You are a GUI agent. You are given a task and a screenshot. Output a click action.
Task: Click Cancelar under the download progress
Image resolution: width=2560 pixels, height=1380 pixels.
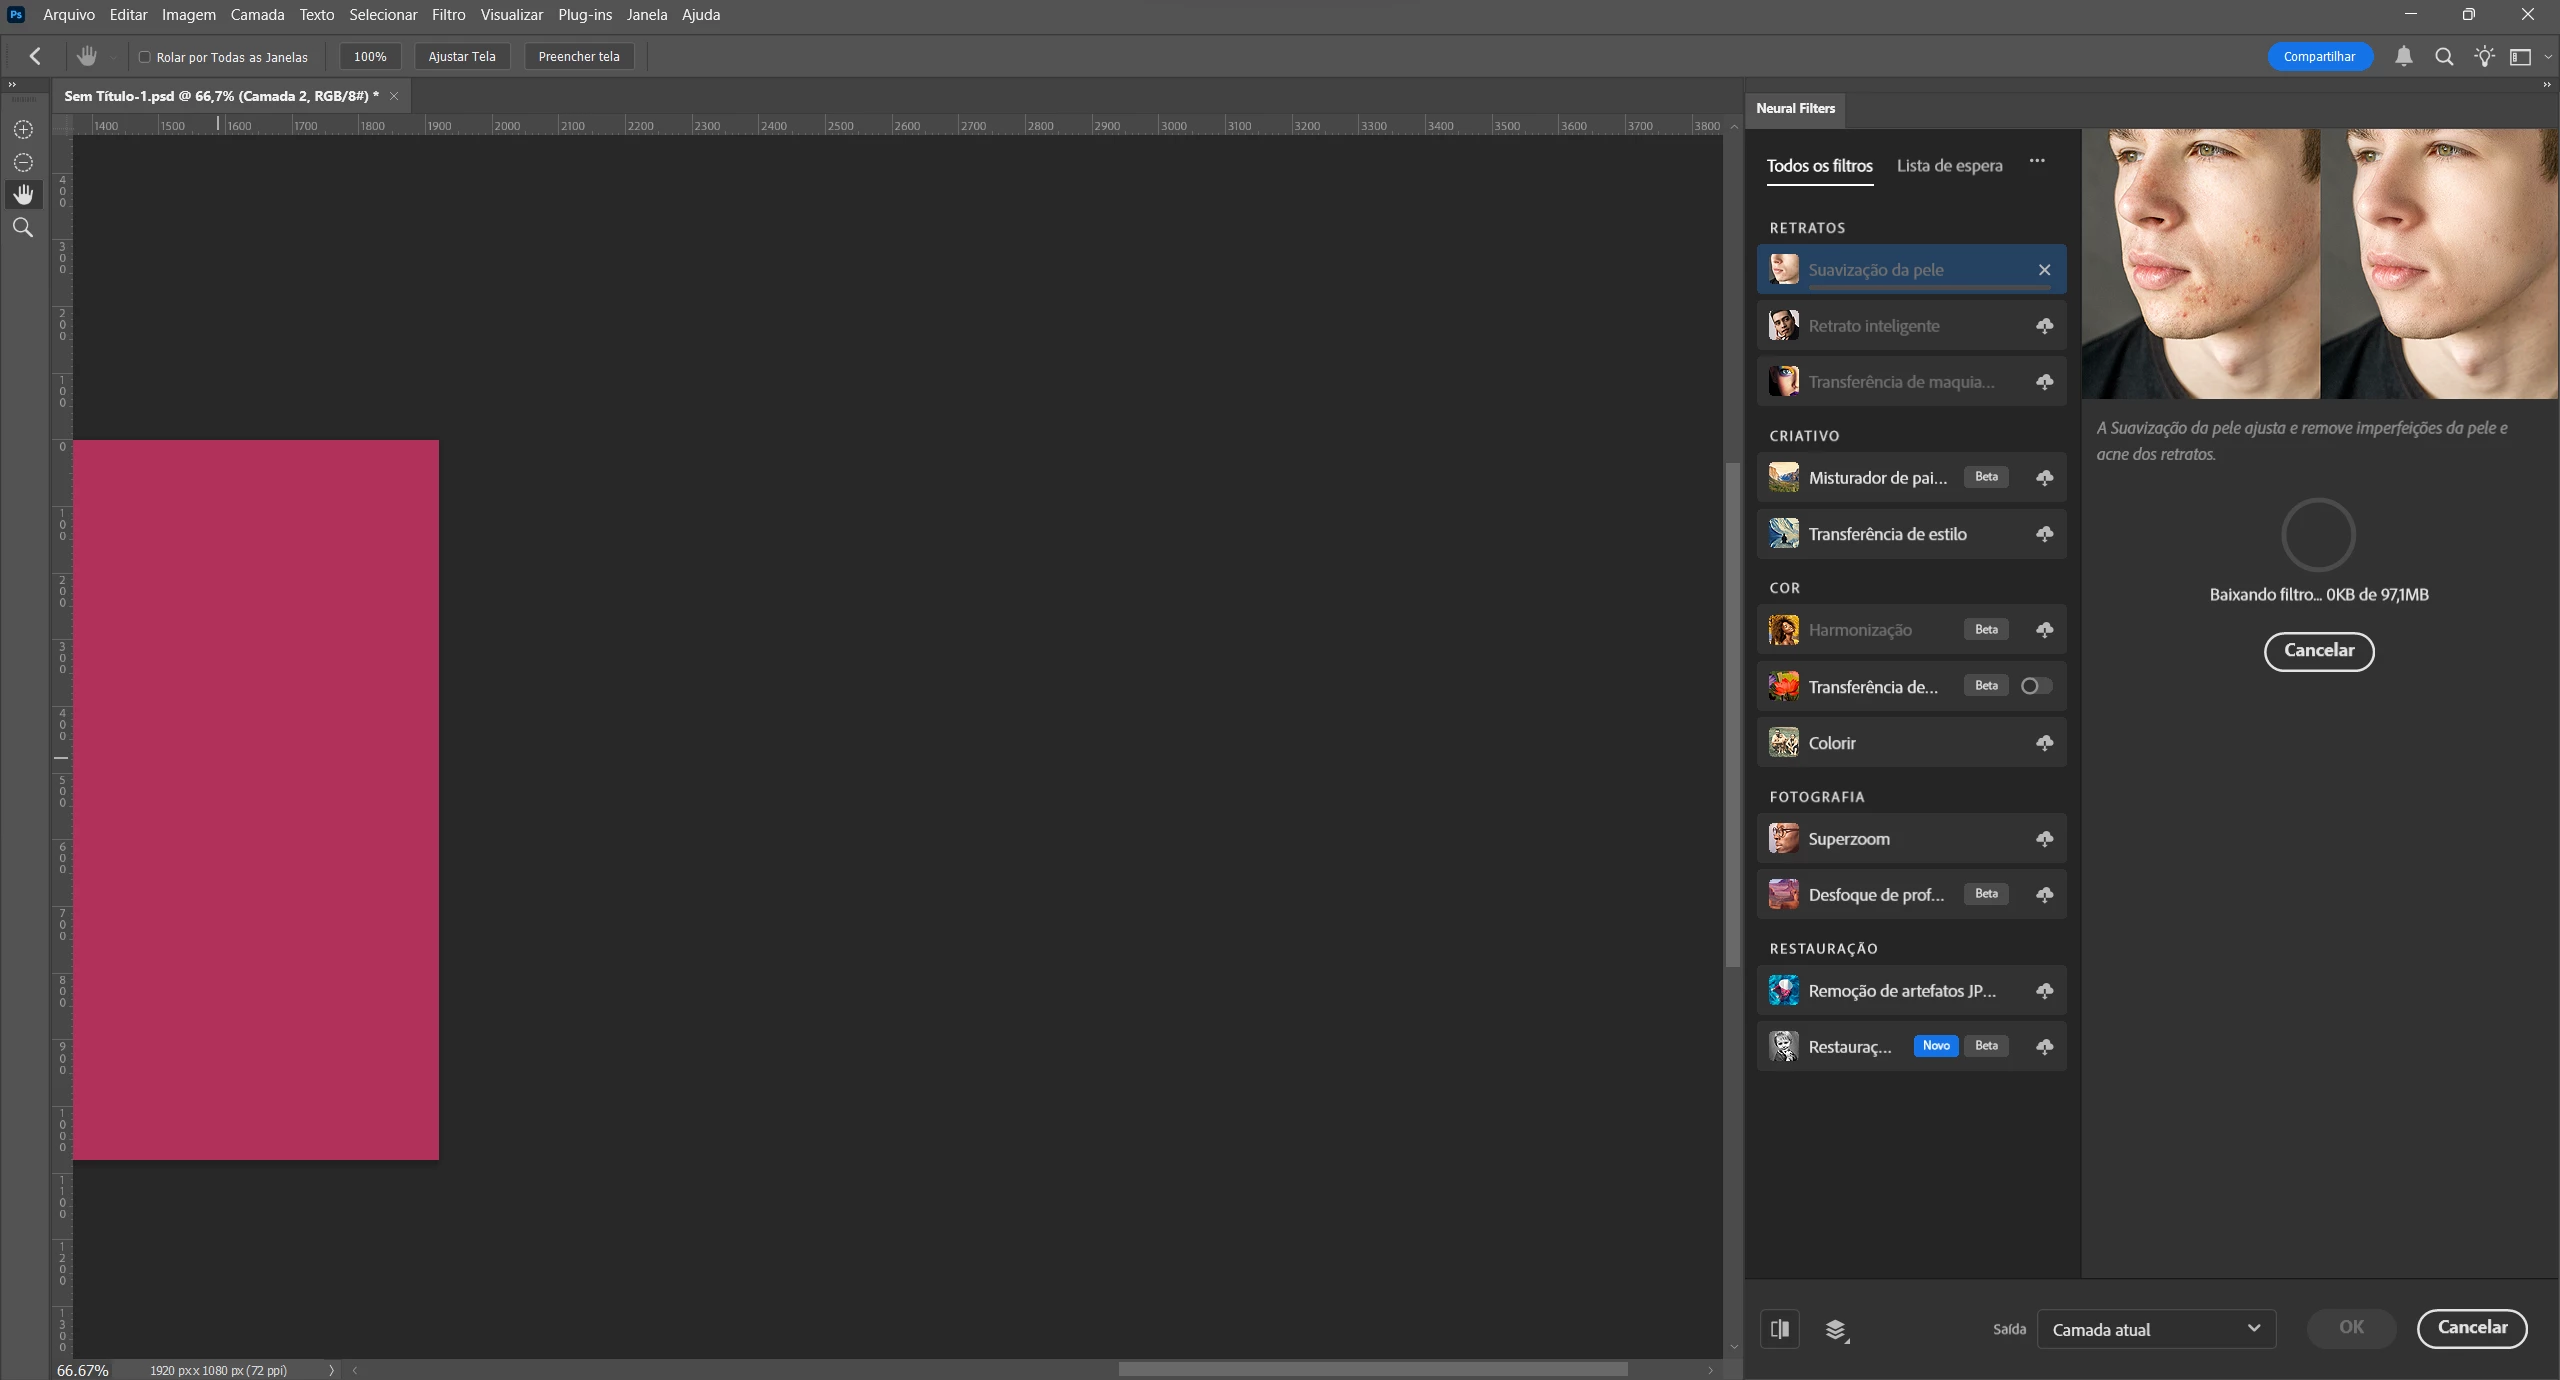click(x=2318, y=651)
